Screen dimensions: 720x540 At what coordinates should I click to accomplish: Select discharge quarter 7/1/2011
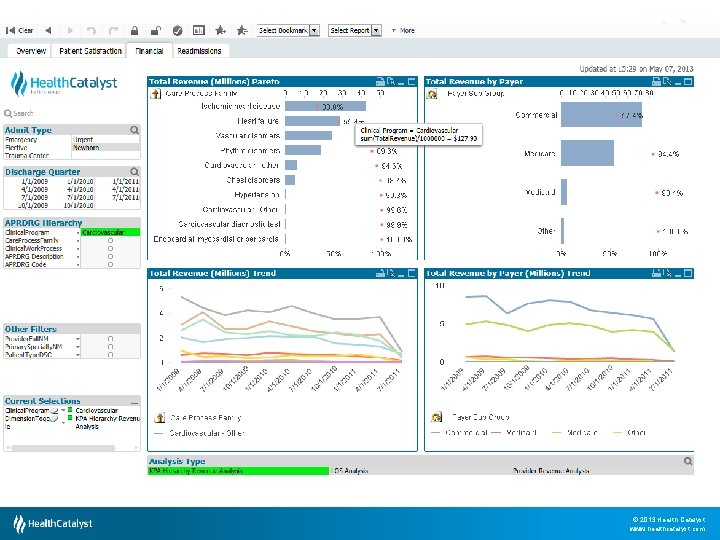click(x=125, y=197)
